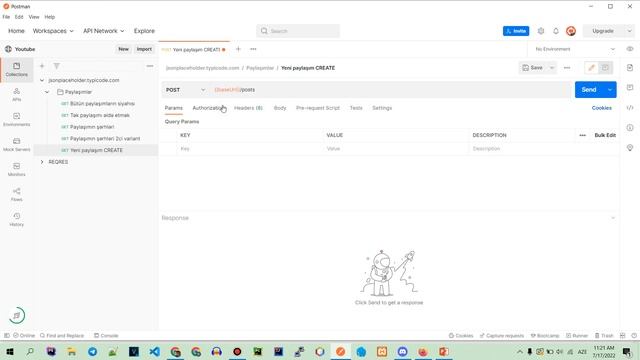This screenshot has width=640, height=360.
Task: Select request Yeni paylaşım CREATE in tree
Action: [96, 150]
